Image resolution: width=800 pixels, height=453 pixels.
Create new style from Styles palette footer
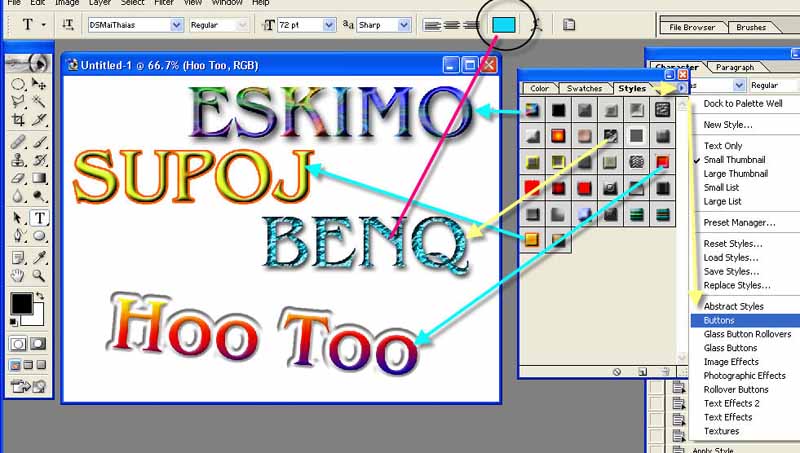pyautogui.click(x=642, y=372)
